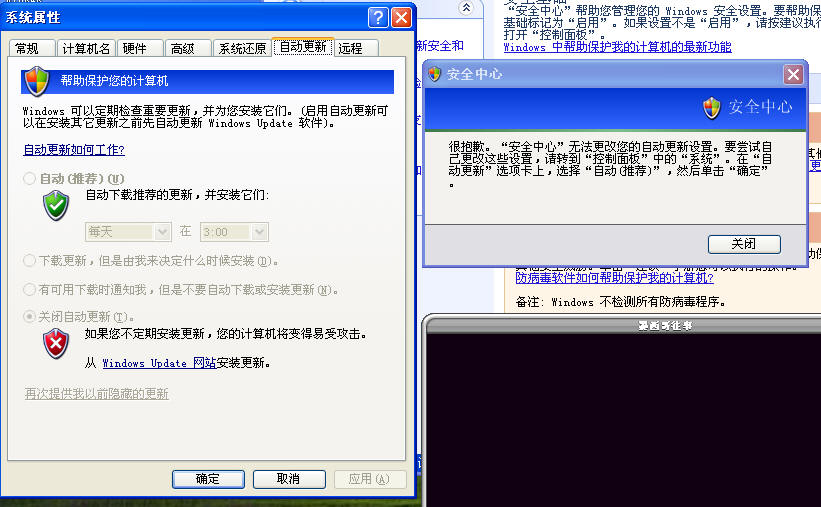Click the 应用(A) button
This screenshot has width=821, height=507.
370,479
